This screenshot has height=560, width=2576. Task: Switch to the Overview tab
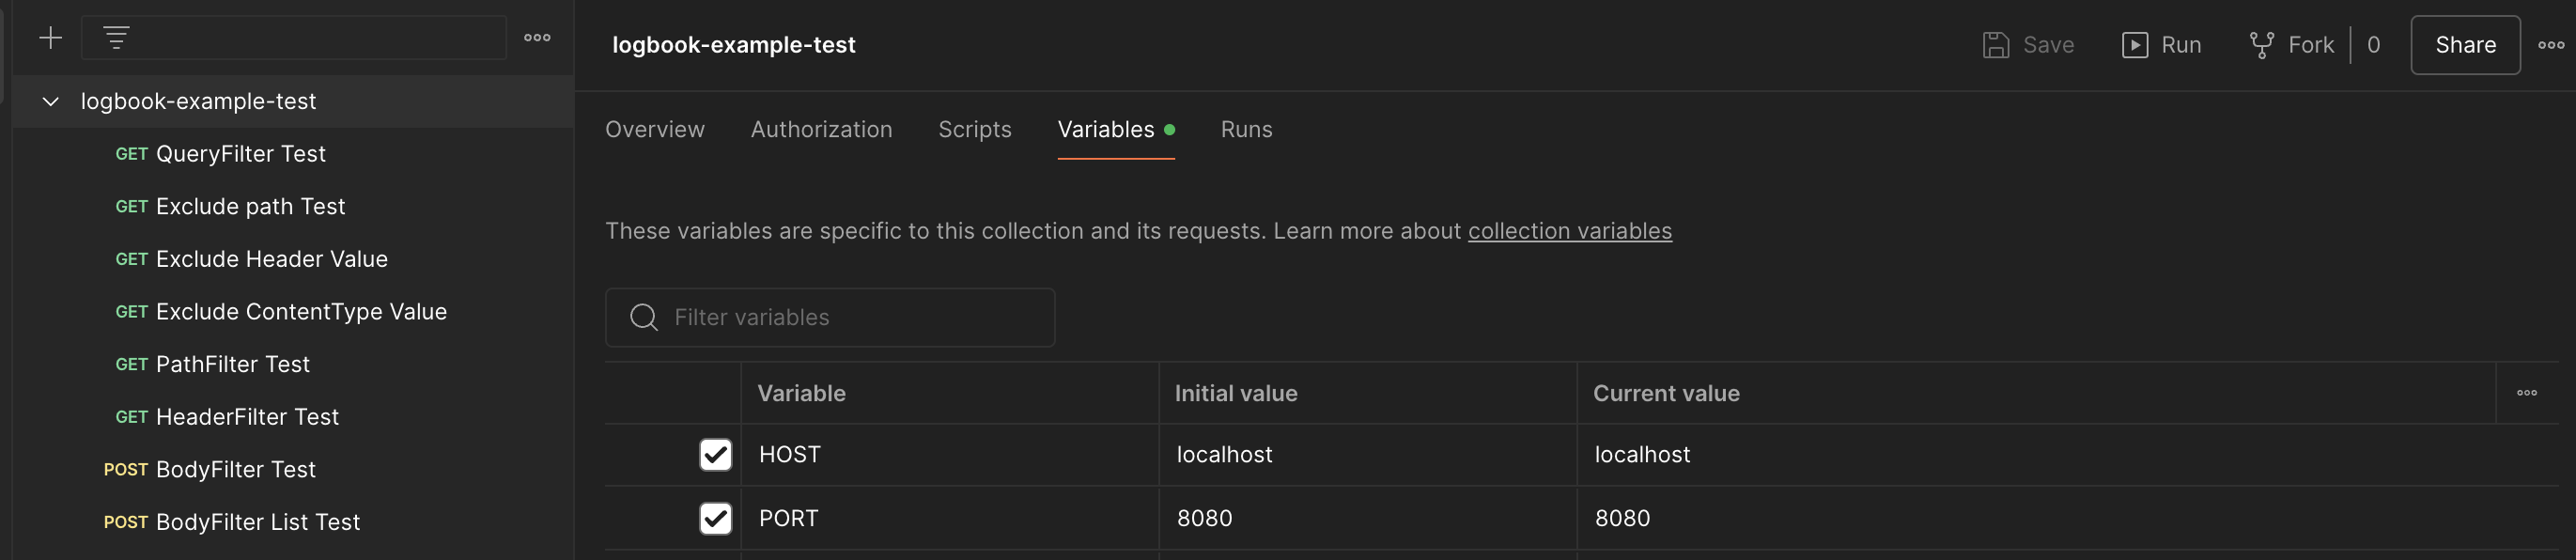(654, 130)
